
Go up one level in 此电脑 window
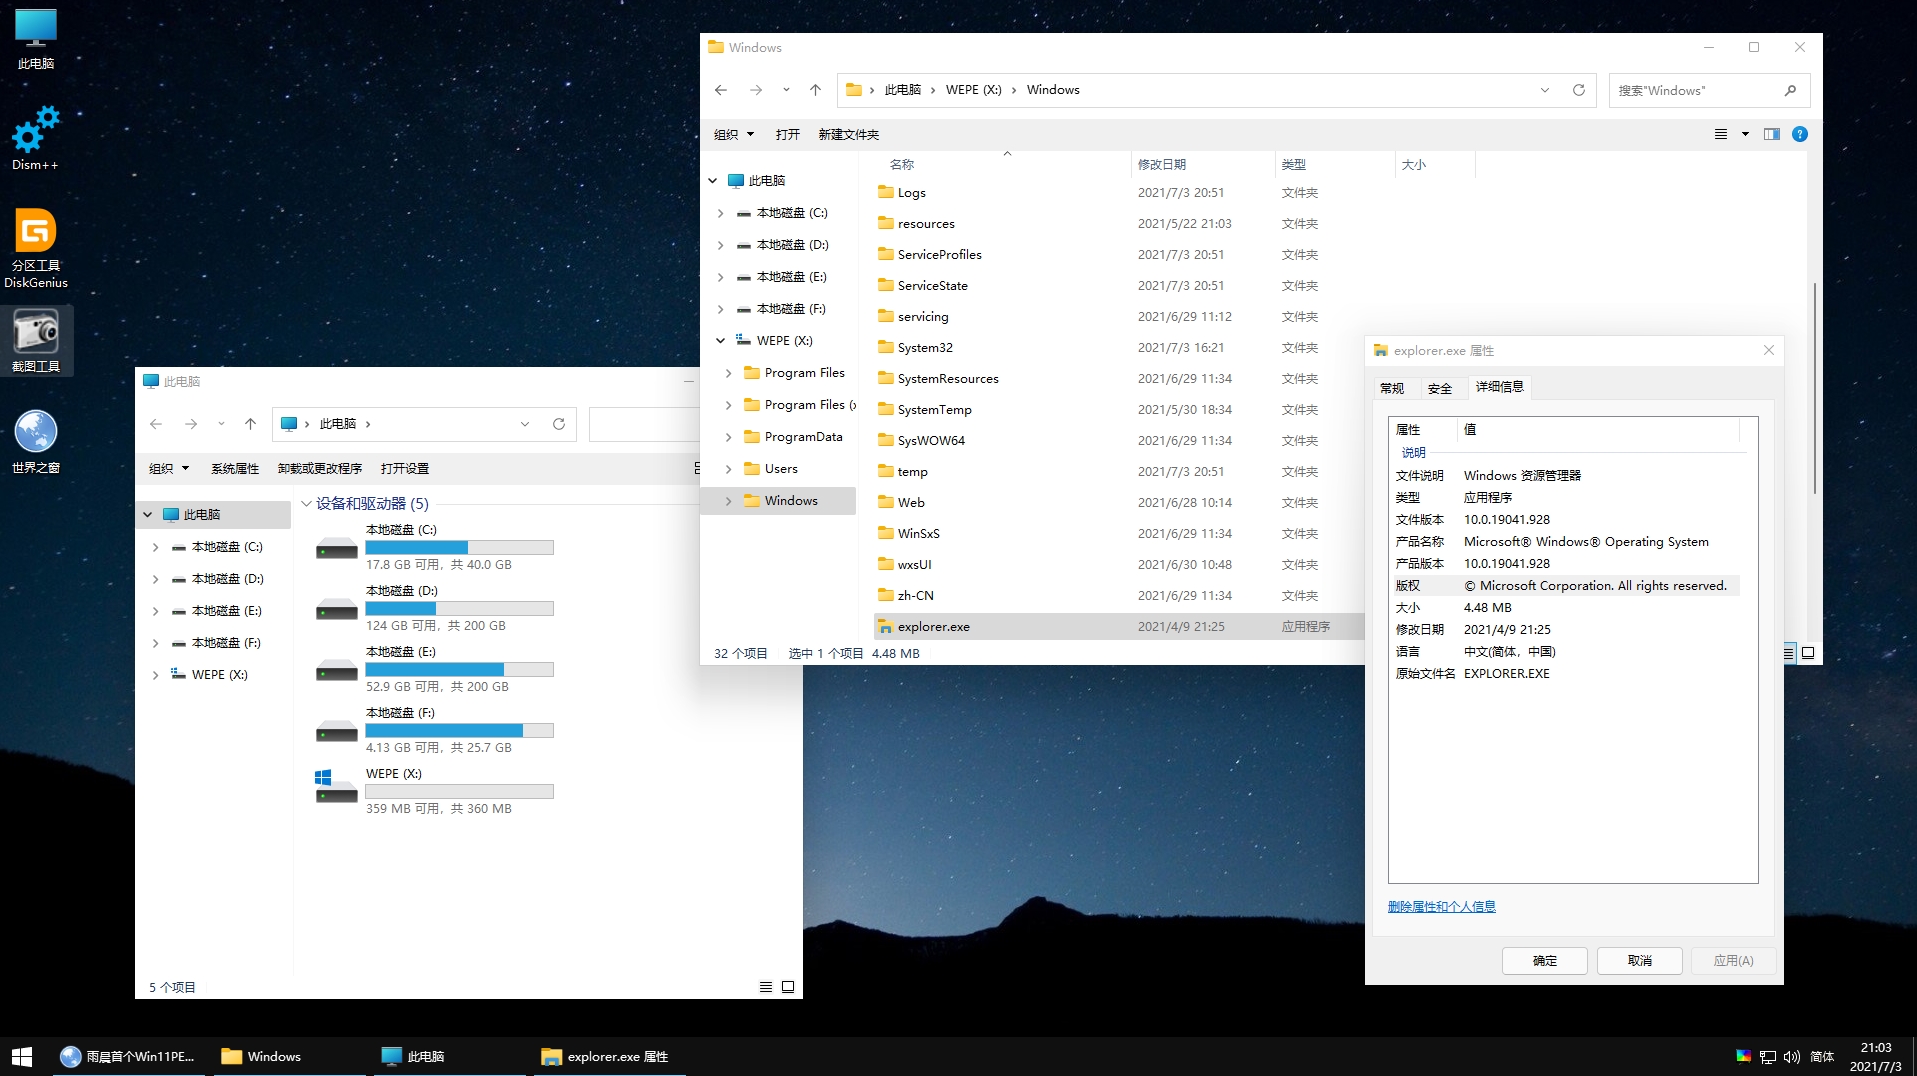click(250, 424)
